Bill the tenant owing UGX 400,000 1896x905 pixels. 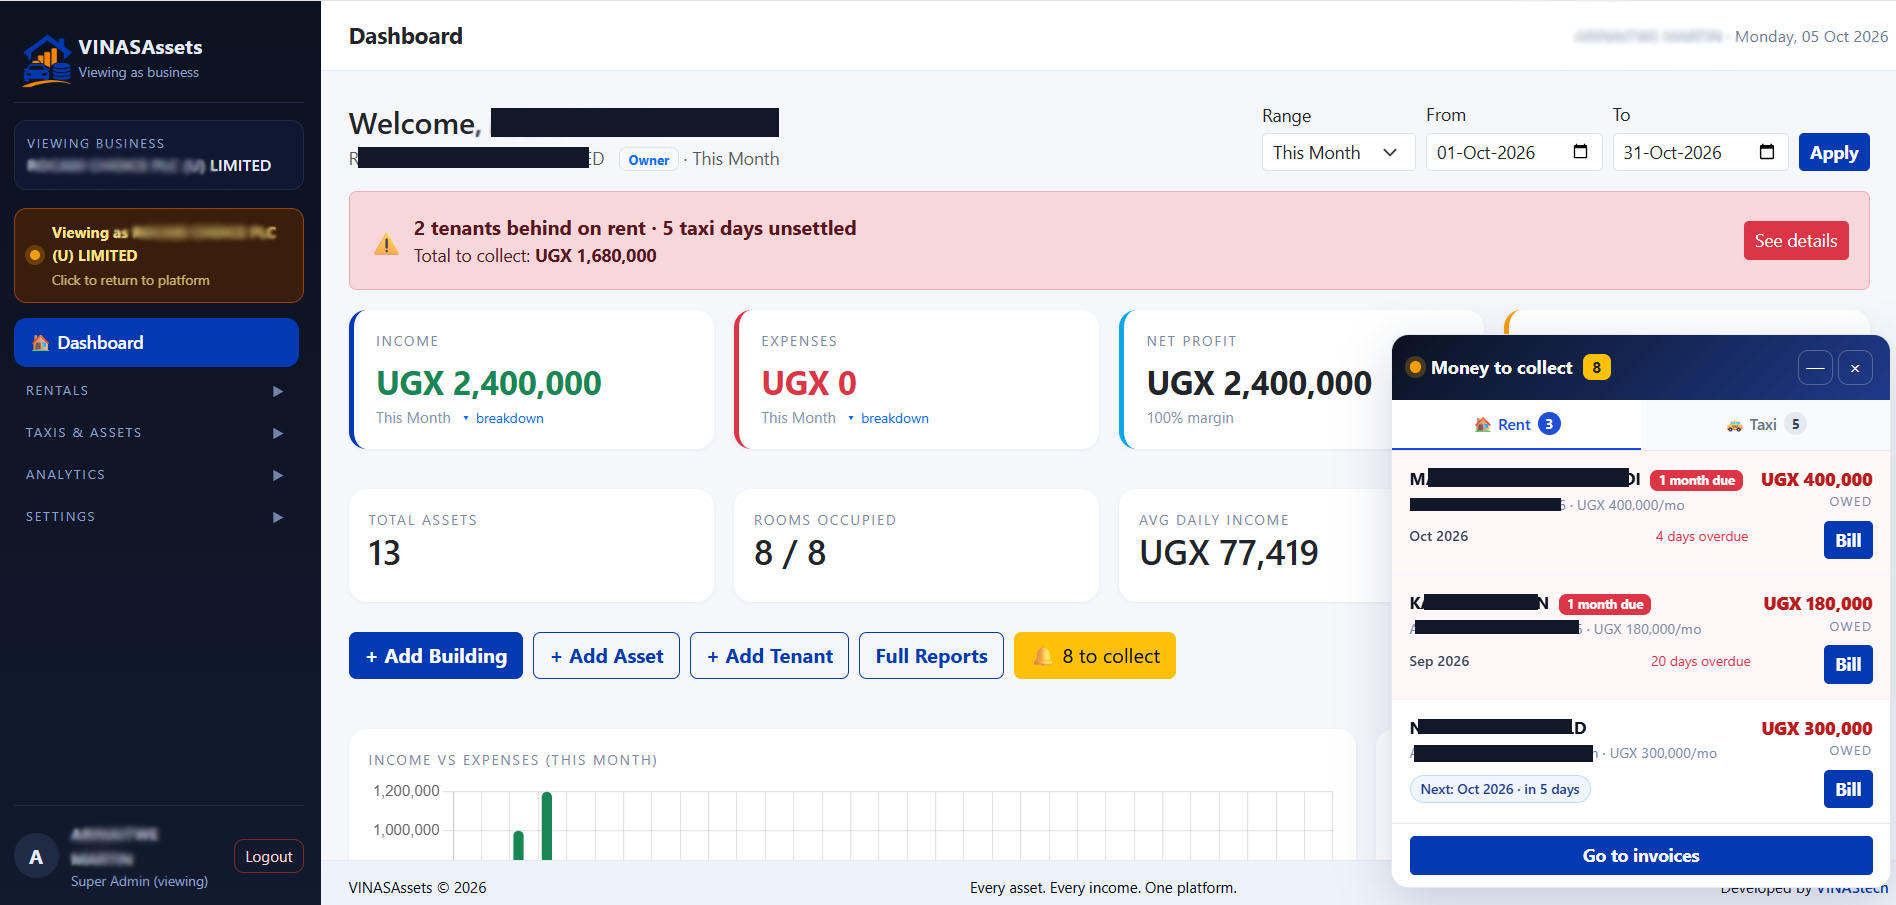point(1848,540)
